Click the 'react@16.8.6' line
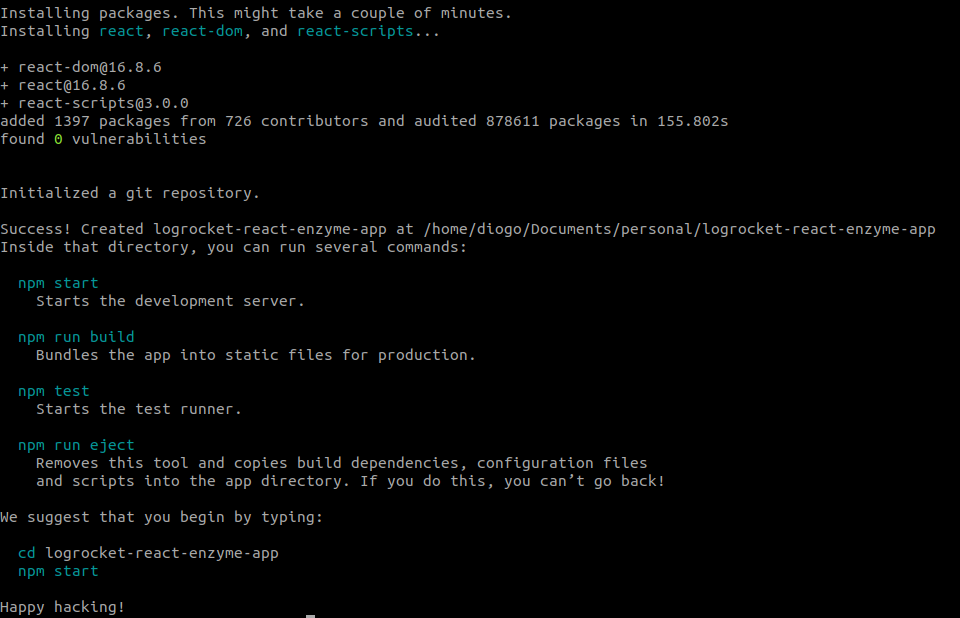Screen dimensions: 960x618 [x=63, y=85]
